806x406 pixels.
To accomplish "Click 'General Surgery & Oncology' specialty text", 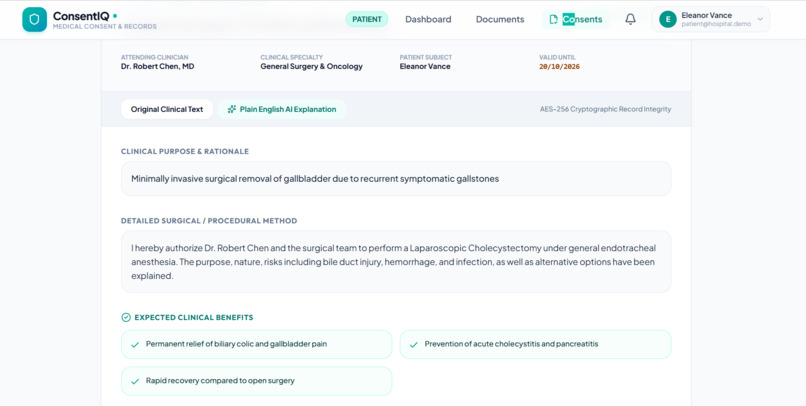I will pos(312,66).
